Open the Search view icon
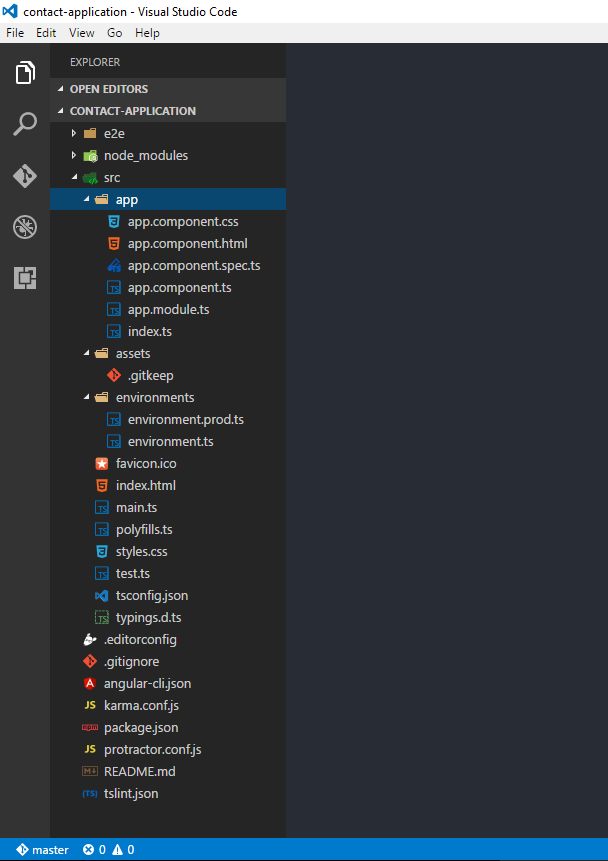 (25, 125)
